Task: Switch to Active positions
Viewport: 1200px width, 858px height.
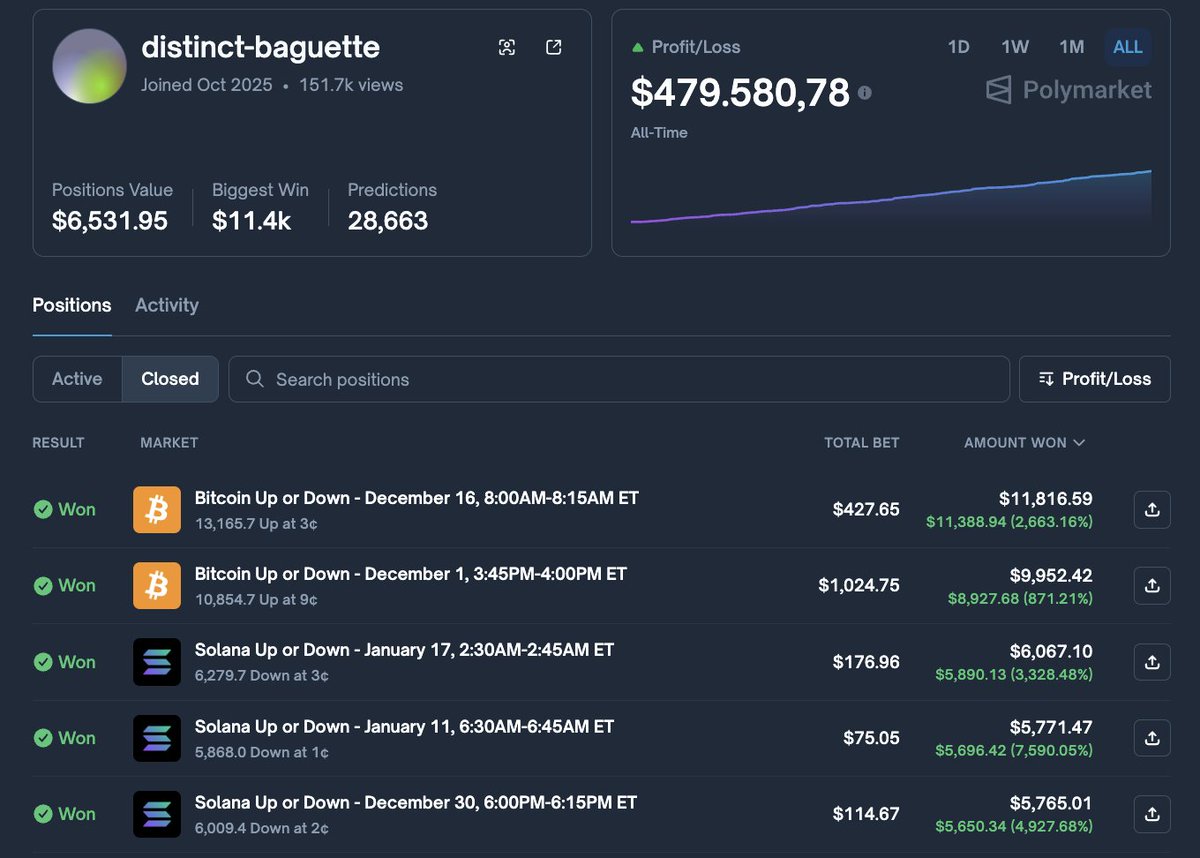Action: [x=77, y=379]
